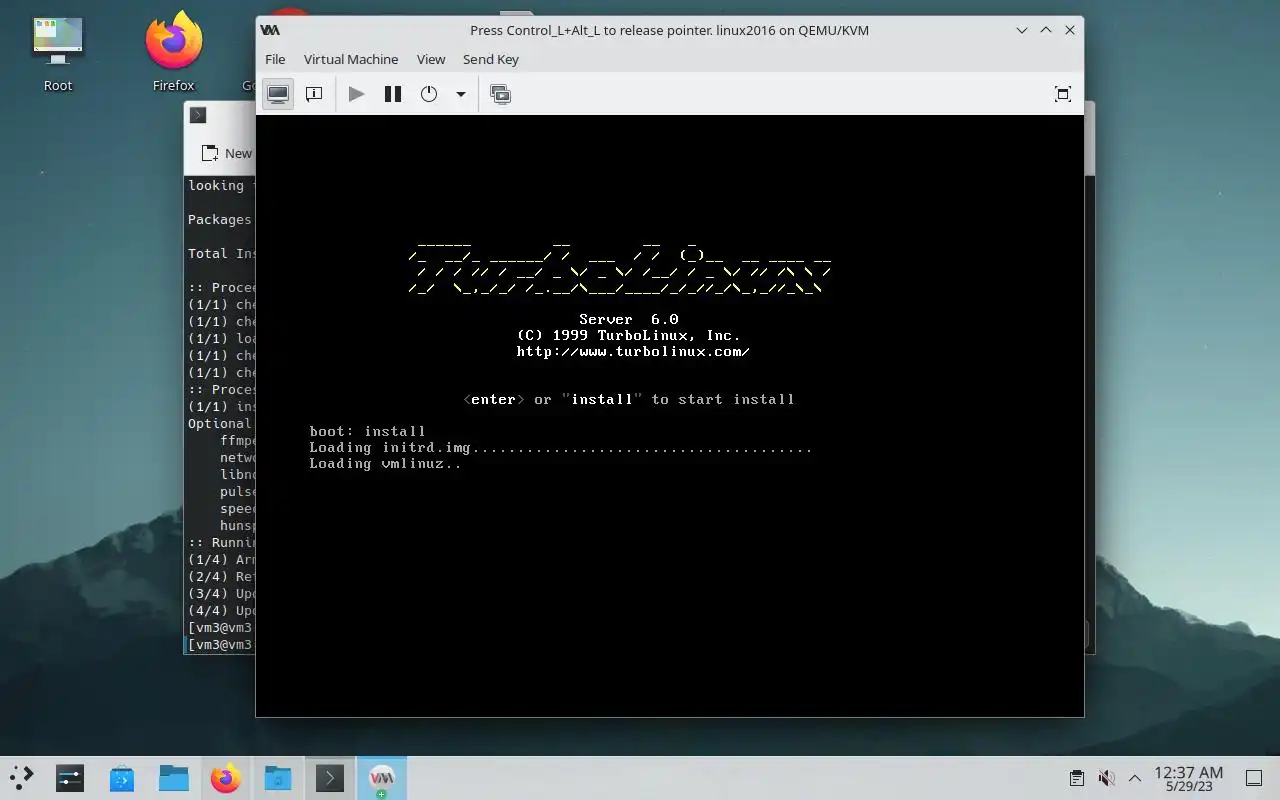Click the '<enter> or "install"' prompt text
Screen dimensions: 1280x800
coord(629,399)
